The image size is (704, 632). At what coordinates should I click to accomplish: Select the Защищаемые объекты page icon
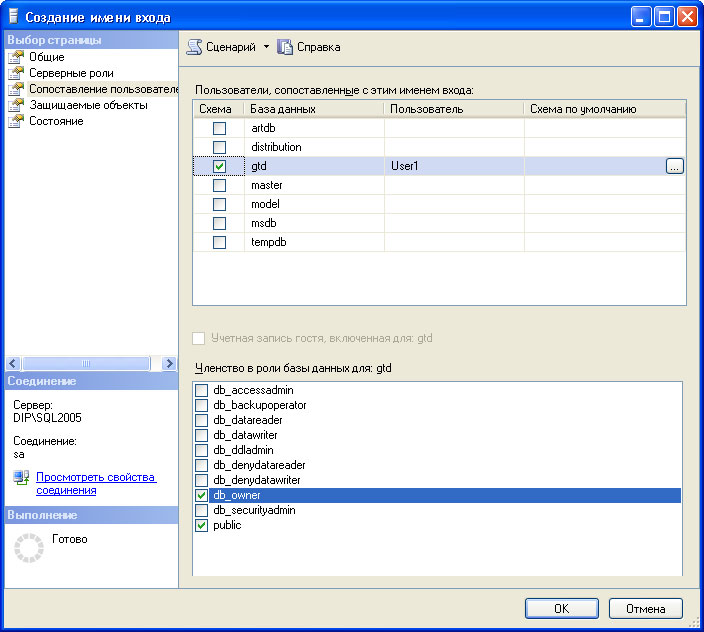16,105
